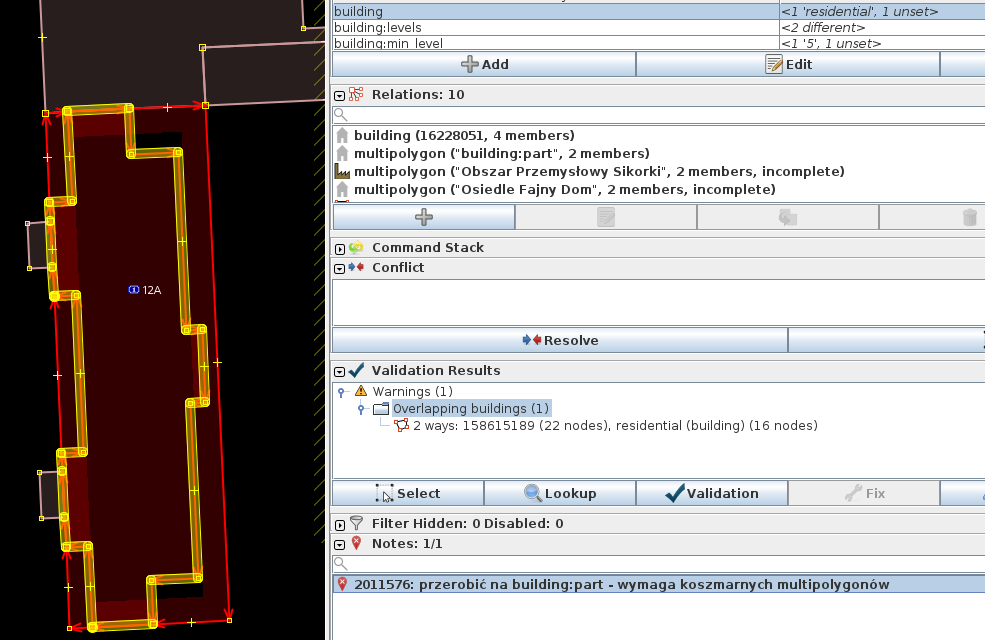The image size is (985, 640).
Task: Click the Lookup magnifier button
Action: (560, 493)
